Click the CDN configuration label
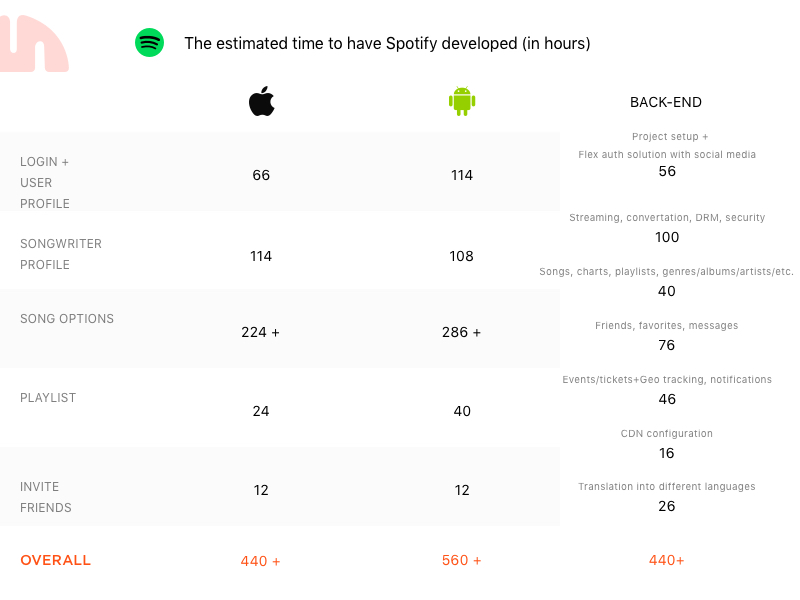800x600 pixels. [667, 434]
